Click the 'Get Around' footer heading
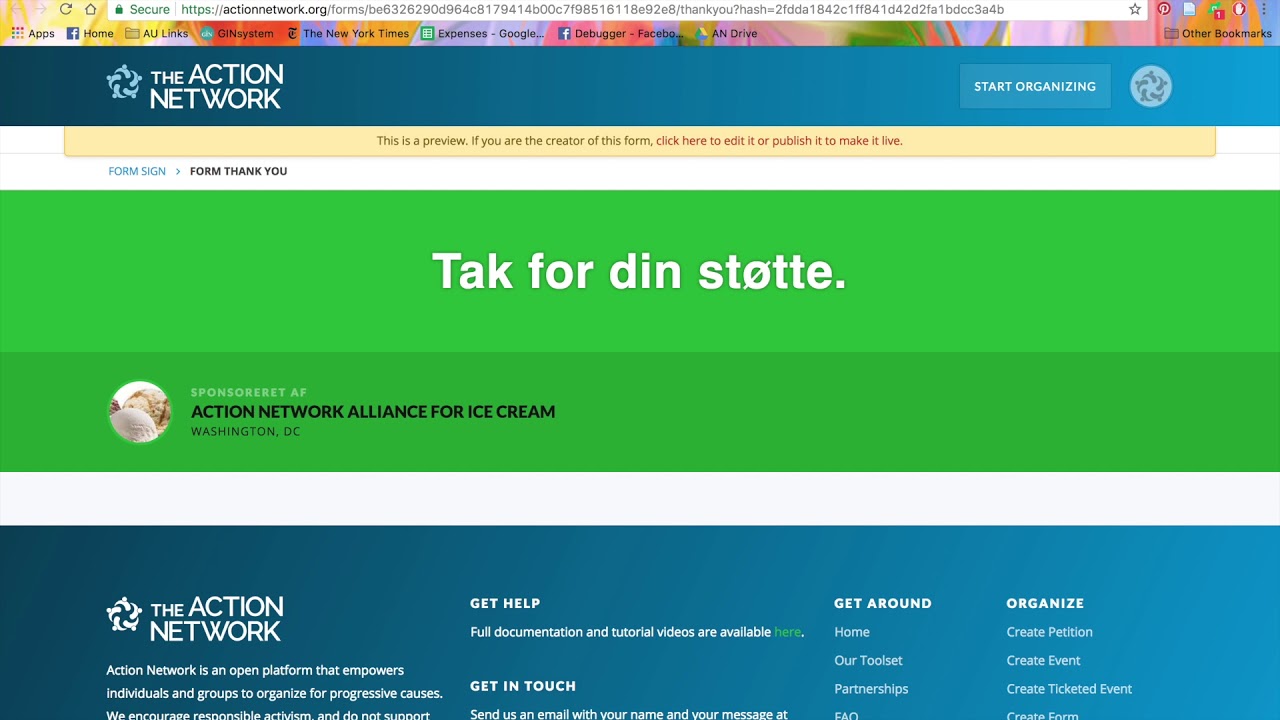The width and height of the screenshot is (1280, 720). pyautogui.click(x=883, y=603)
